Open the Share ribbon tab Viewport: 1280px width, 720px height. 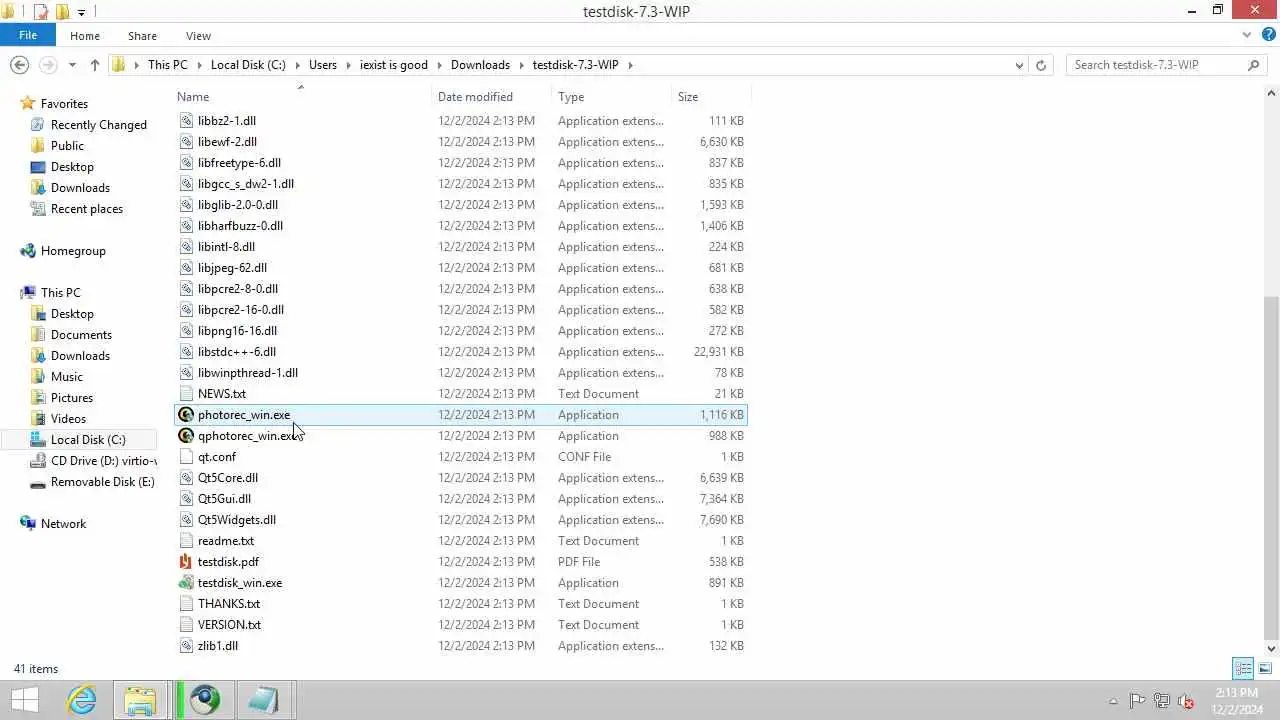click(x=142, y=36)
